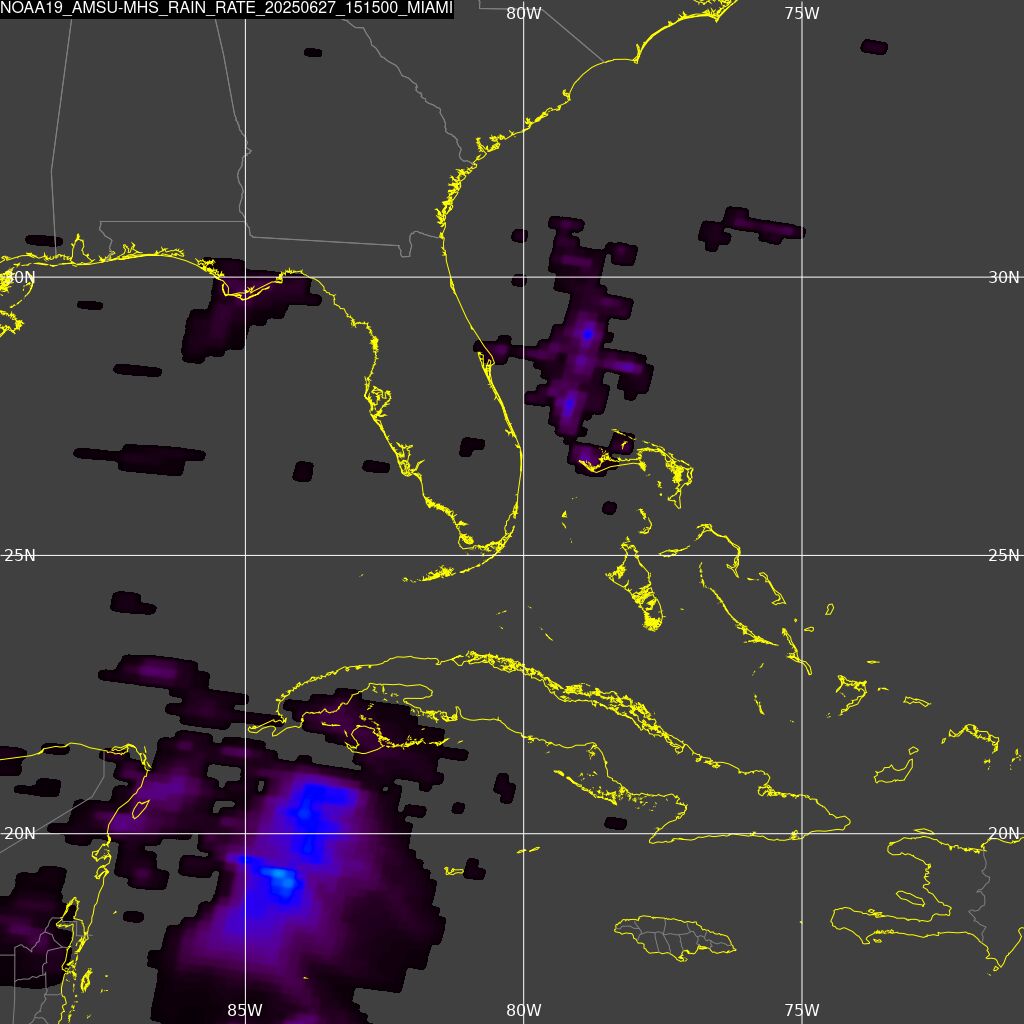Click the 20N label on the left edge

(20, 833)
